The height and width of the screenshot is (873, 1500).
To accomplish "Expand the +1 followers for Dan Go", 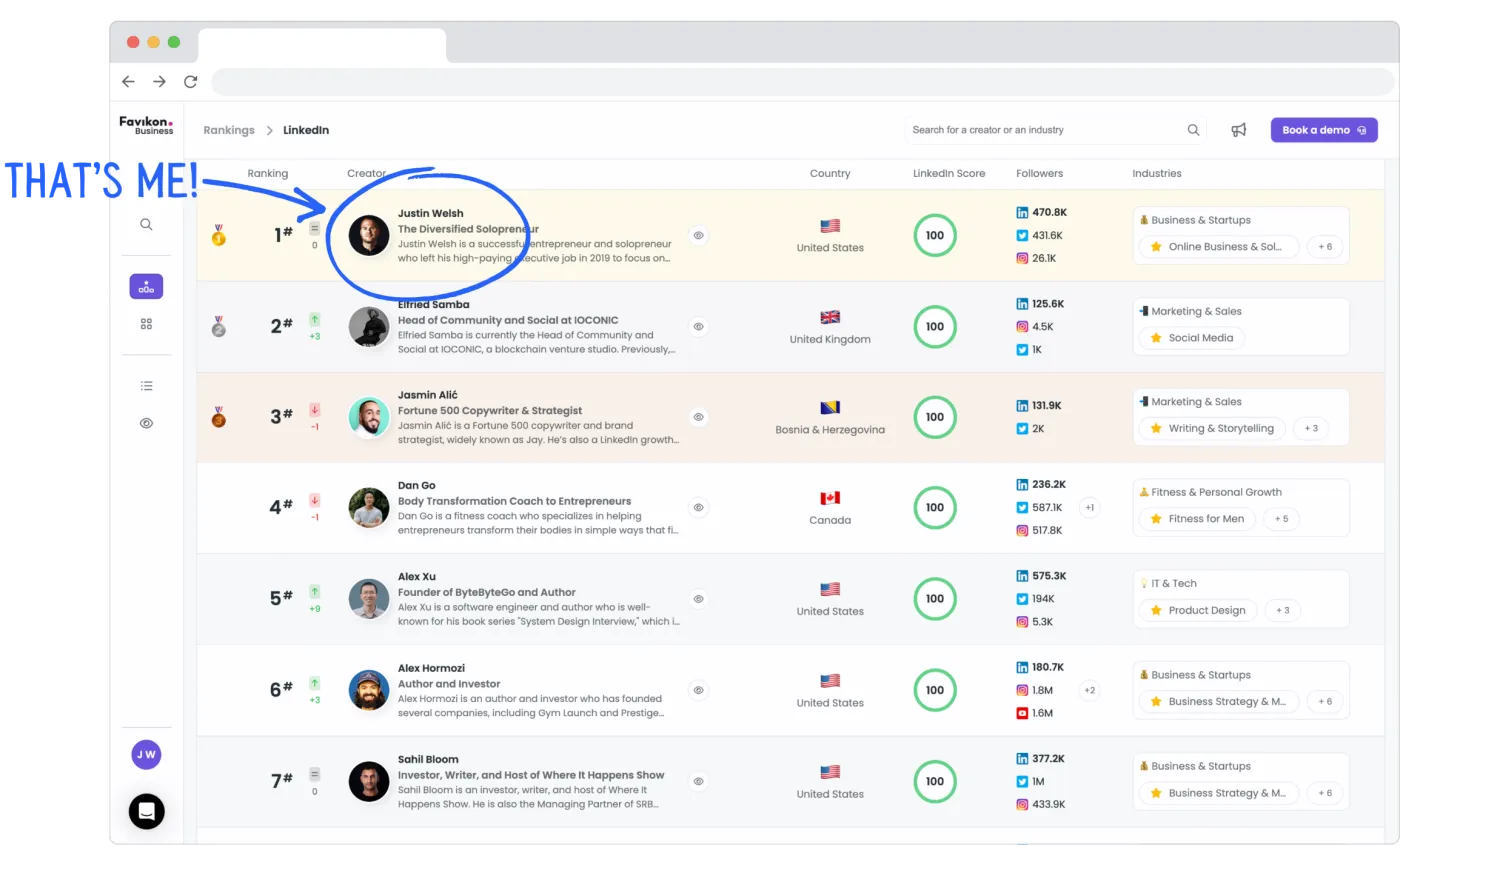I will click(1089, 508).
